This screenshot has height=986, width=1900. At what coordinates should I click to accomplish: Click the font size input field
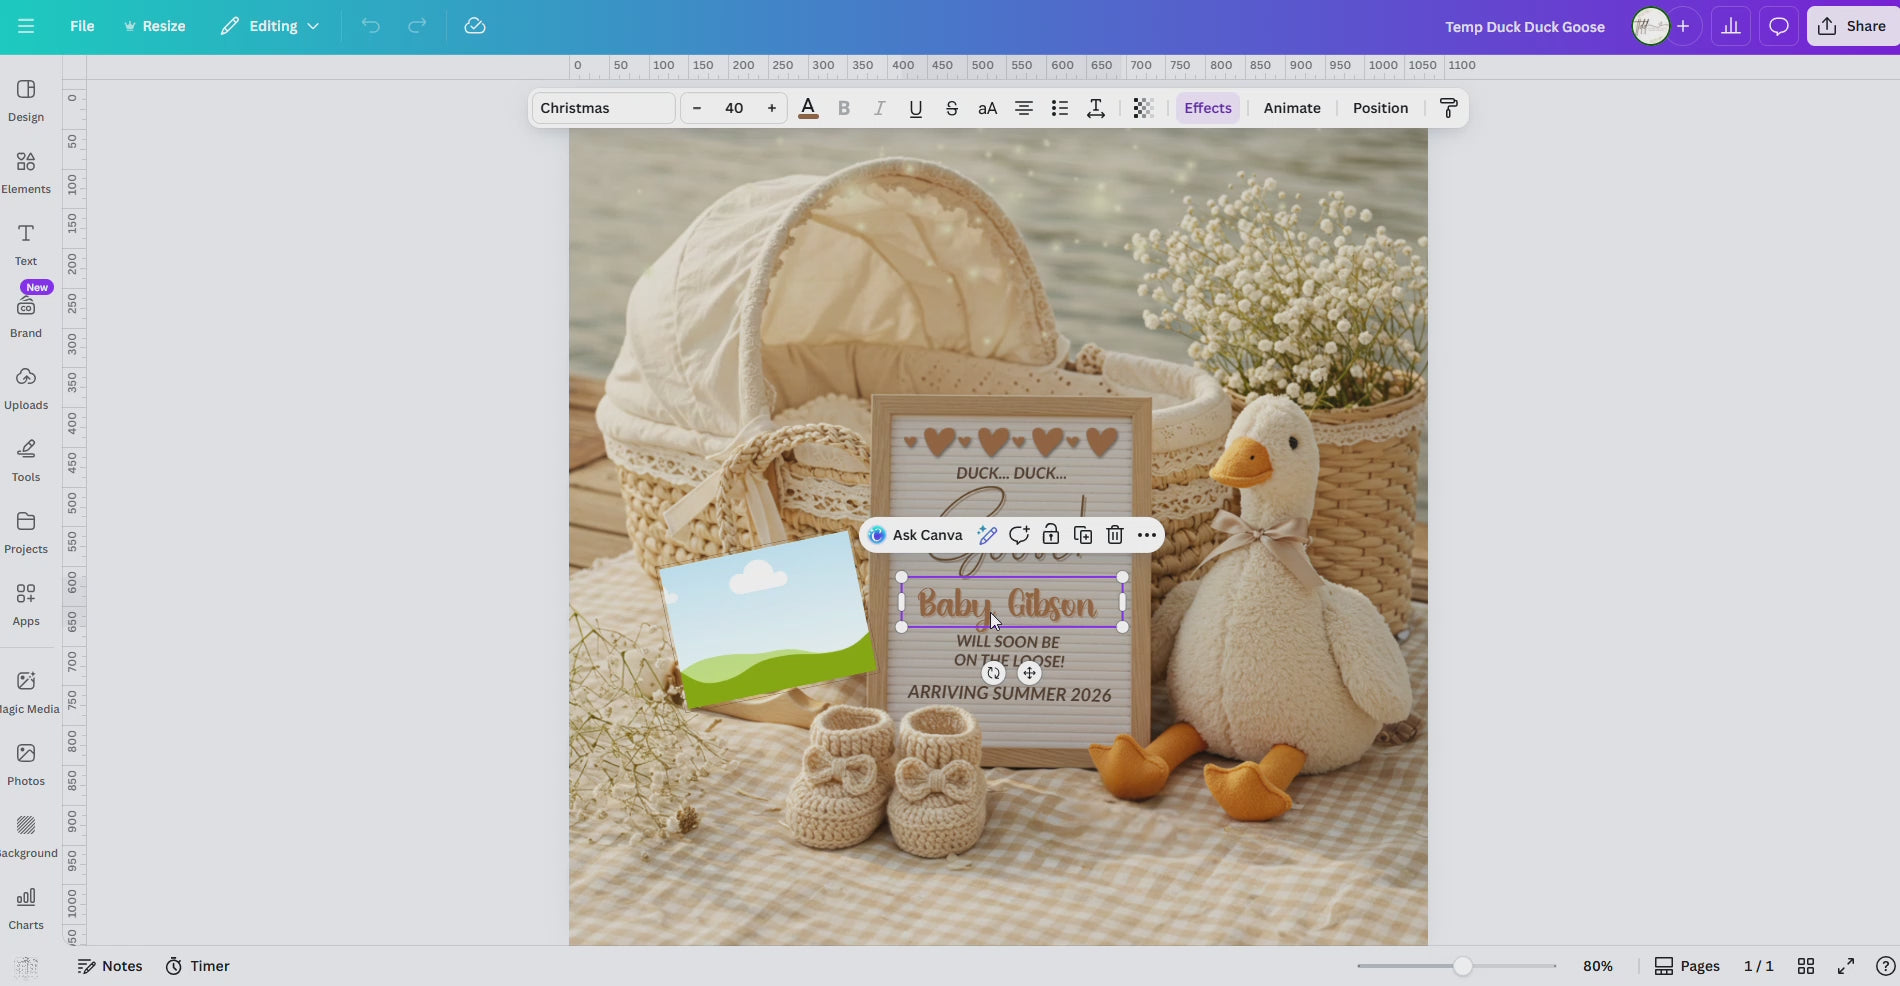tap(734, 108)
